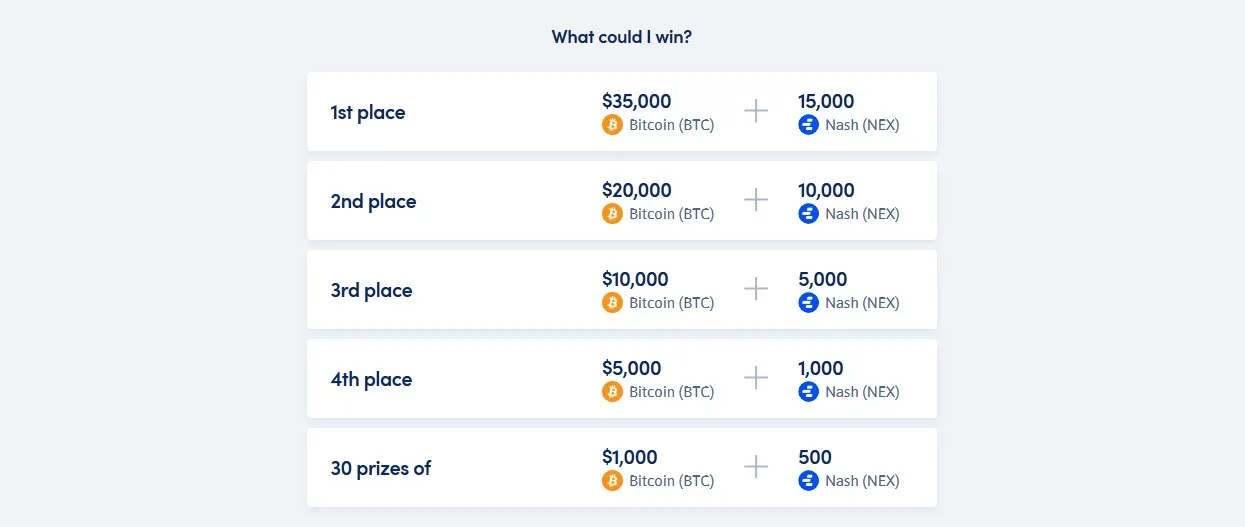1245x527 pixels.
Task: Click the plus sign in 1st place row
Action: pyautogui.click(x=756, y=111)
